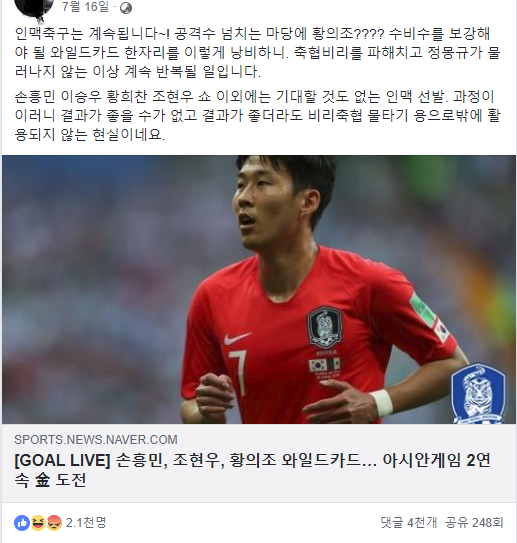The width and height of the screenshot is (517, 543).
Task: Click the globe public-privacy icon
Action: (126, 8)
